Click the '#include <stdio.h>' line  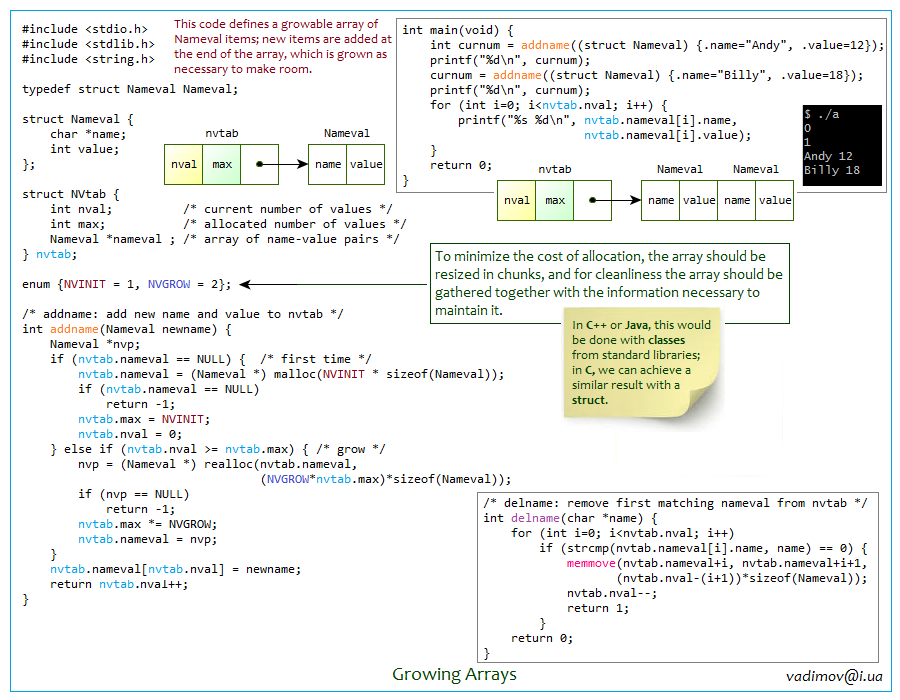[x=85, y=29]
